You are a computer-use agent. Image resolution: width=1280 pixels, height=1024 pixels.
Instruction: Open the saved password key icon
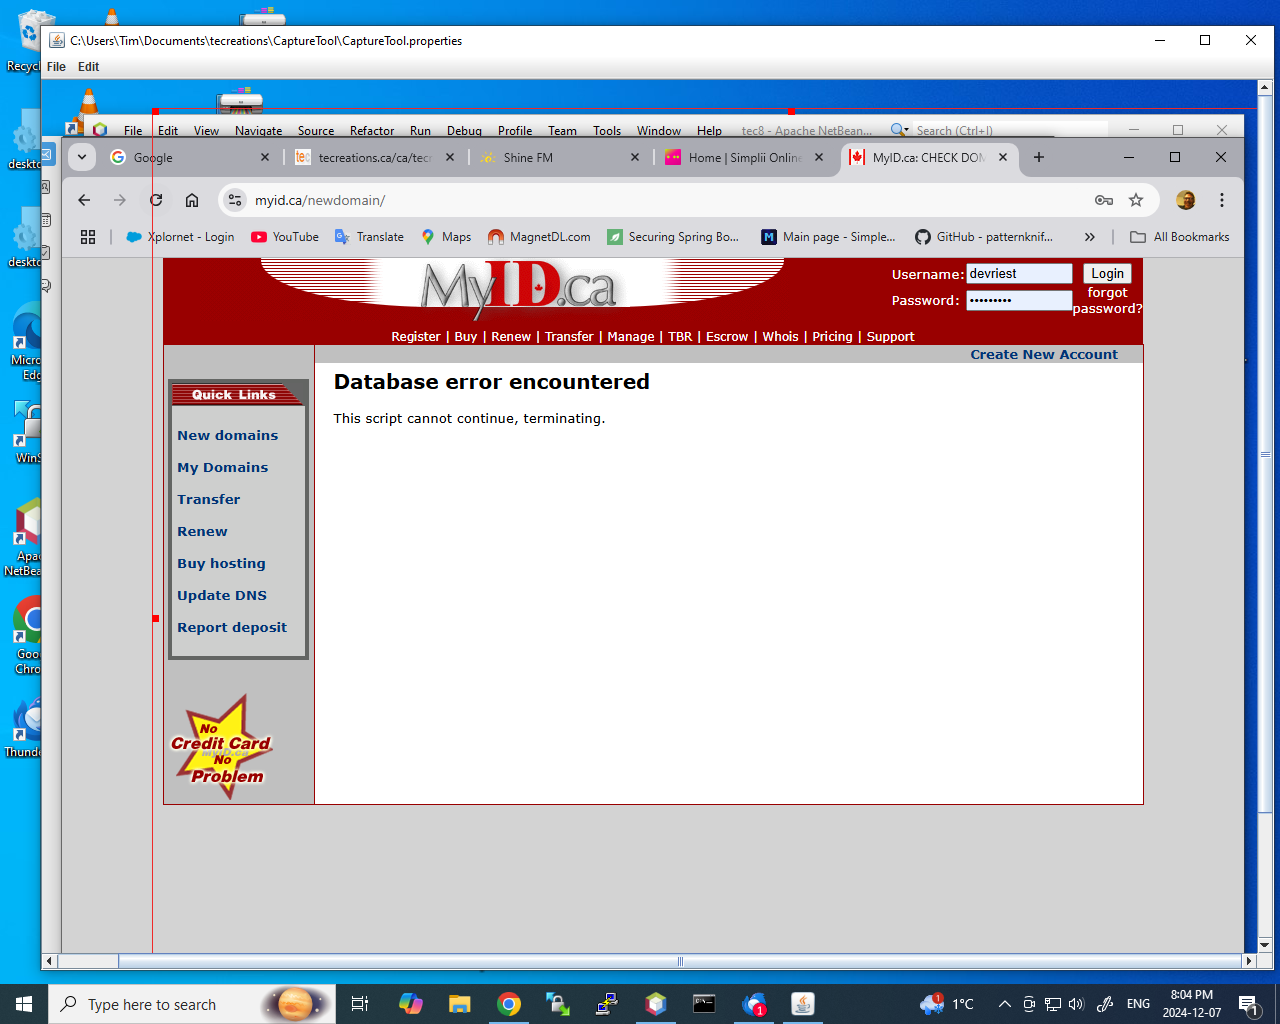pos(1104,200)
